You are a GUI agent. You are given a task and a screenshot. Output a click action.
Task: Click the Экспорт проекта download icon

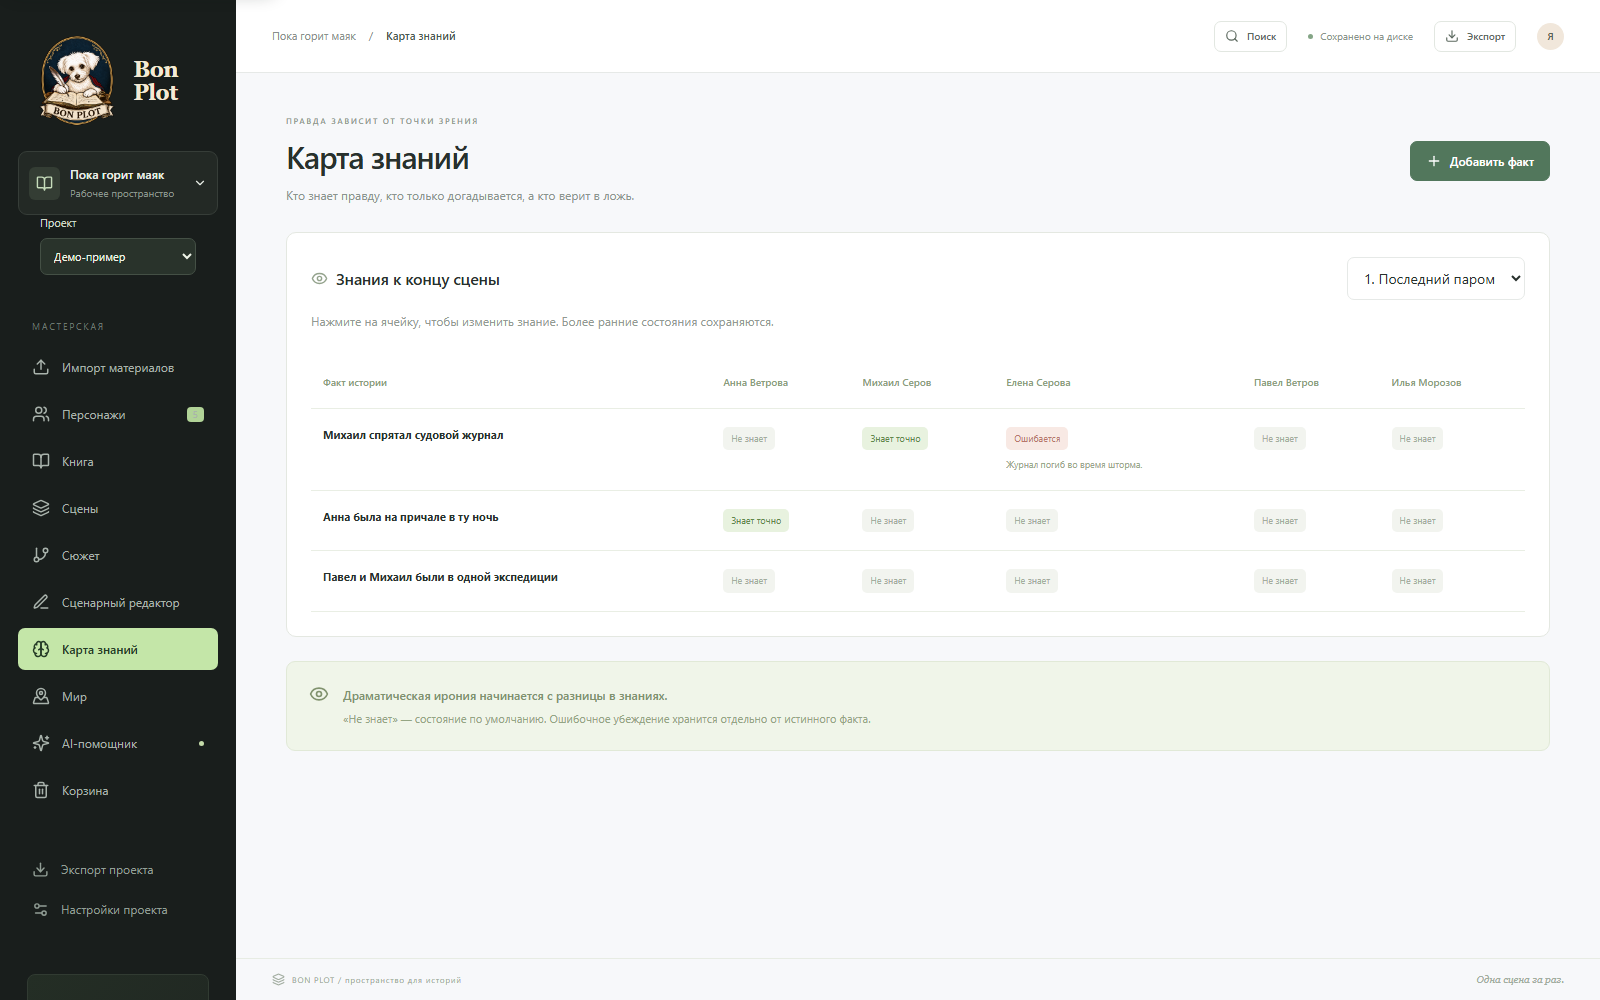pyautogui.click(x=40, y=869)
